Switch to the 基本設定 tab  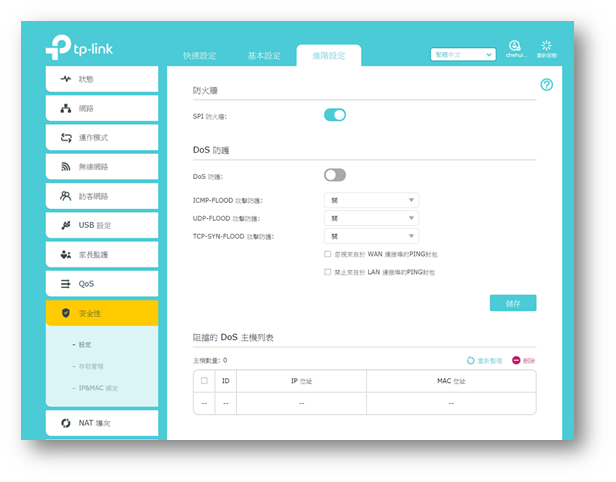[x=264, y=55]
